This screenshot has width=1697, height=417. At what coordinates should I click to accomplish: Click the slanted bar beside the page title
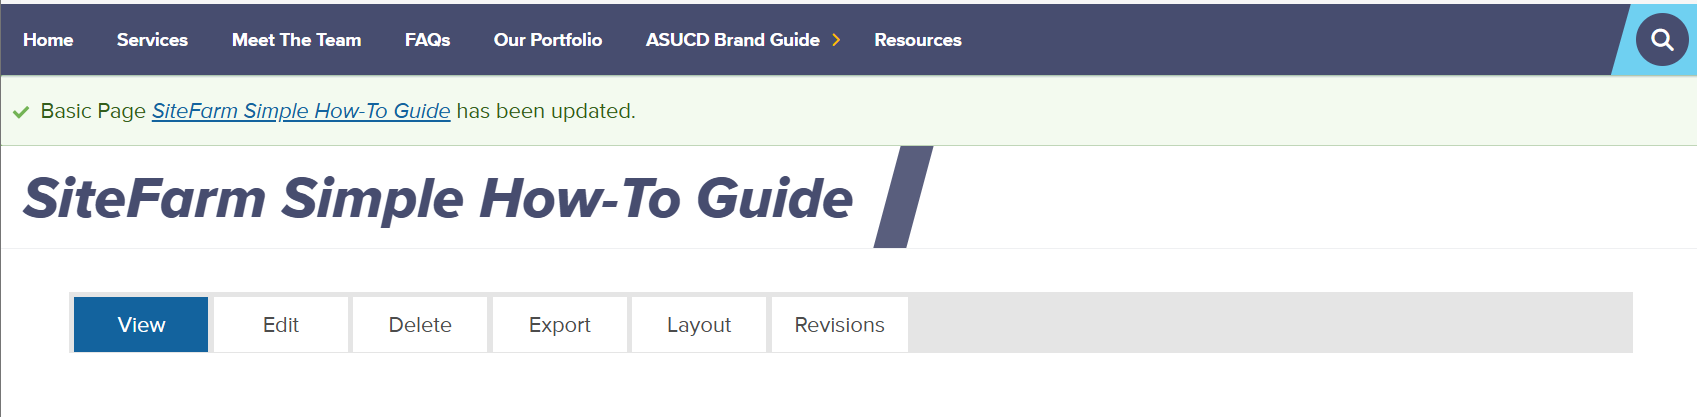click(x=903, y=198)
